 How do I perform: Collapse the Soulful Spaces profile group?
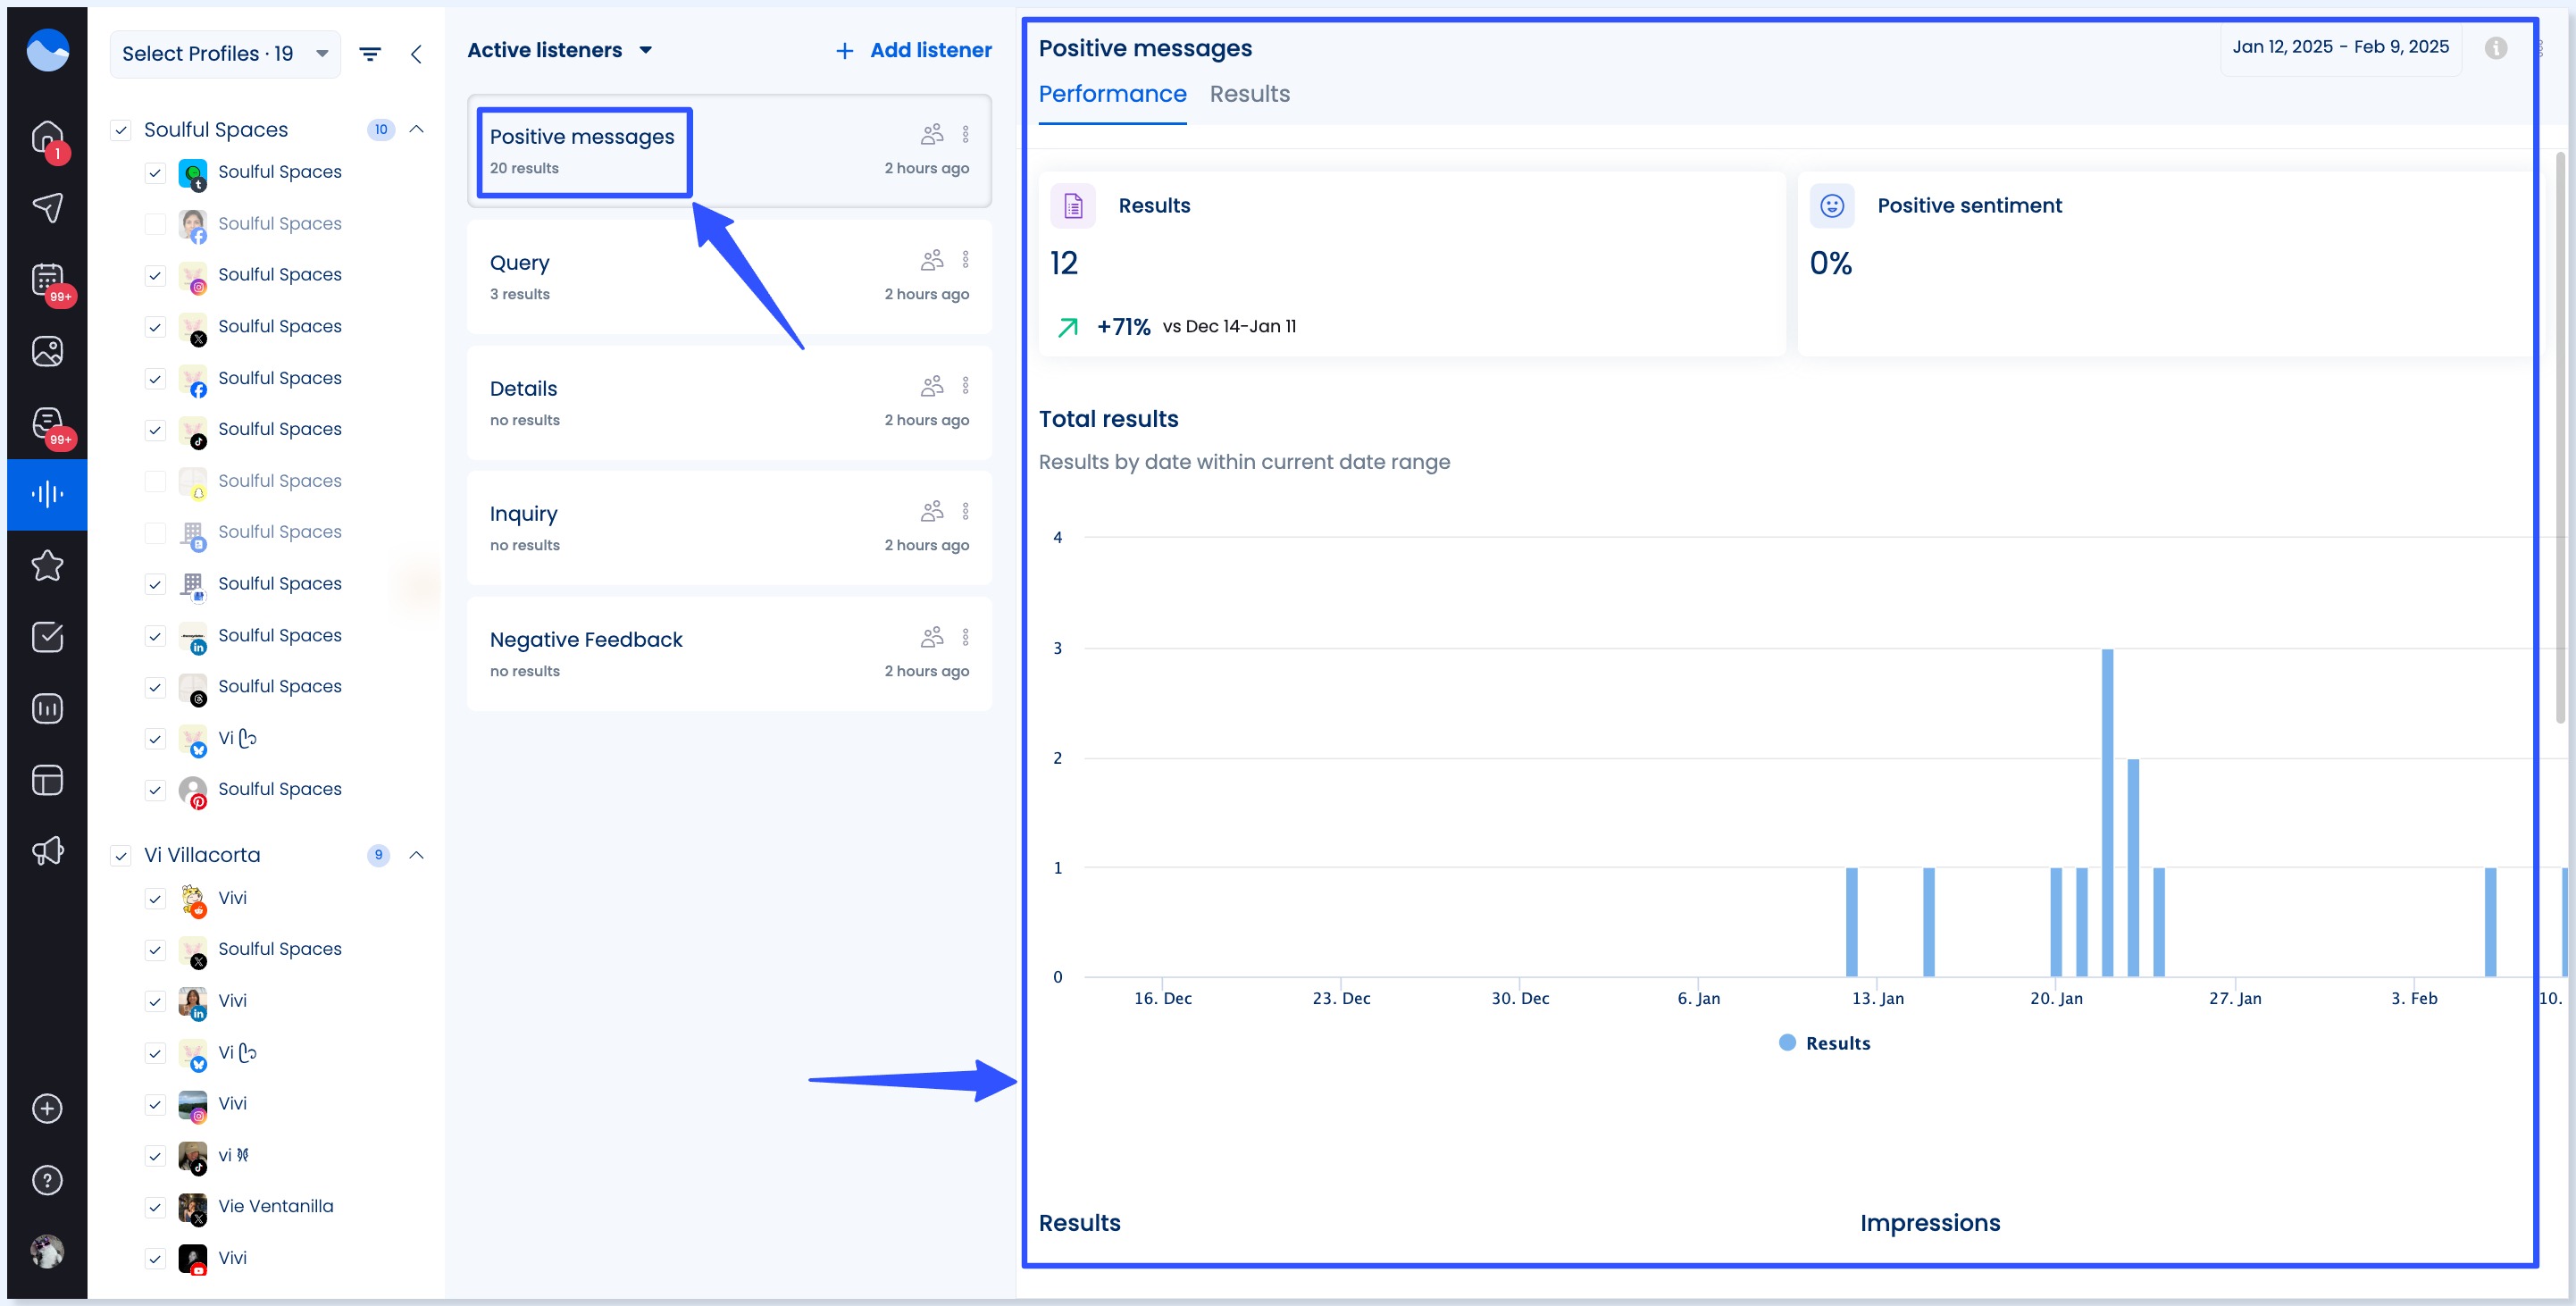[x=417, y=129]
